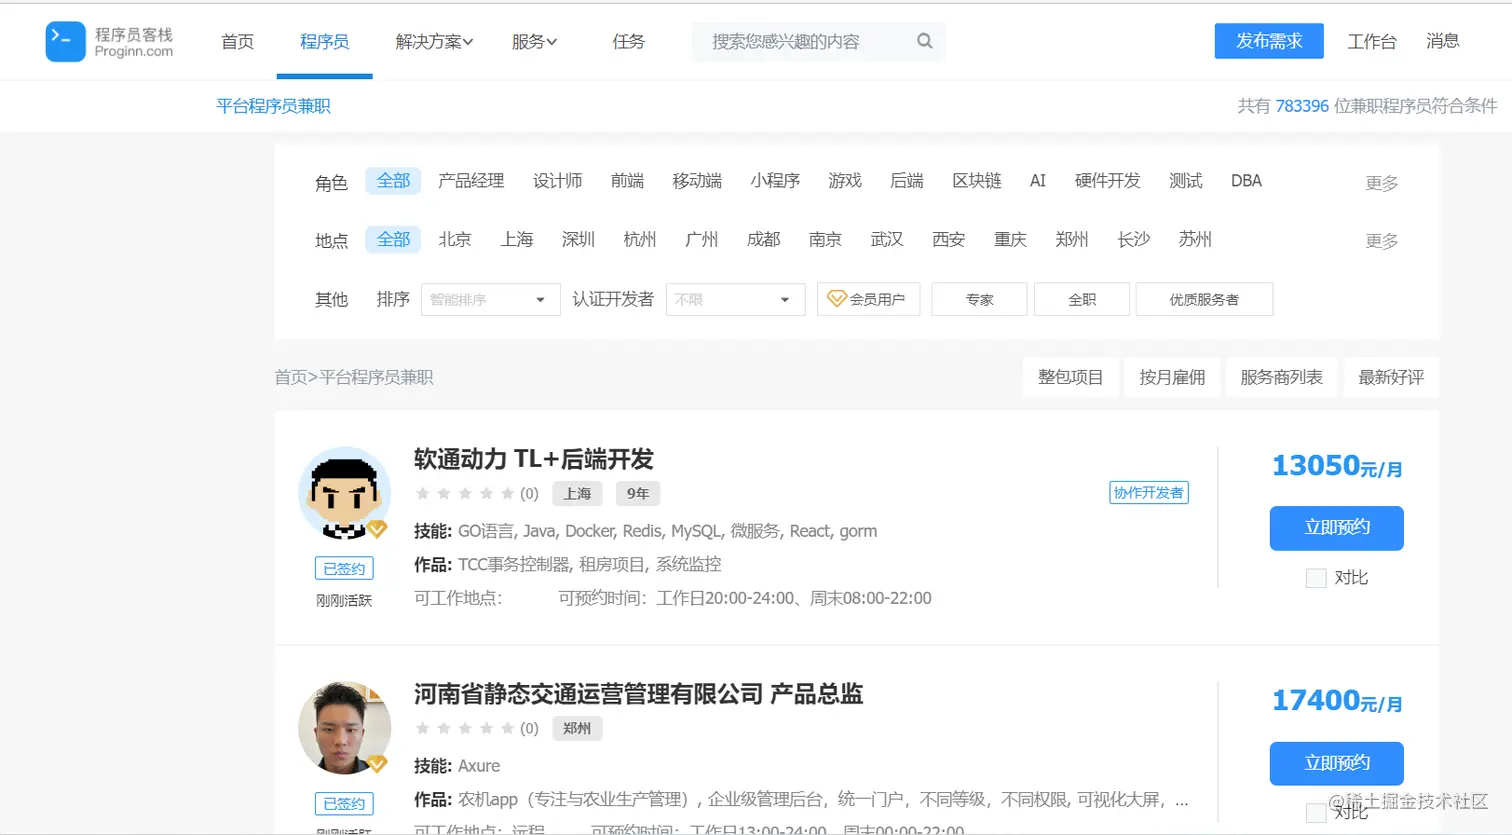Filter location by 北京
Screen dimensions: 1512x835
pyautogui.click(x=454, y=240)
